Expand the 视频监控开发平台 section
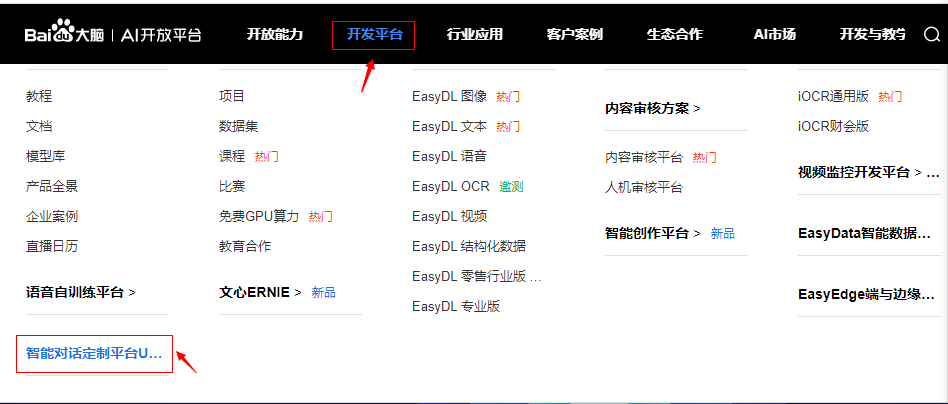The width and height of the screenshot is (948, 404). (869, 172)
